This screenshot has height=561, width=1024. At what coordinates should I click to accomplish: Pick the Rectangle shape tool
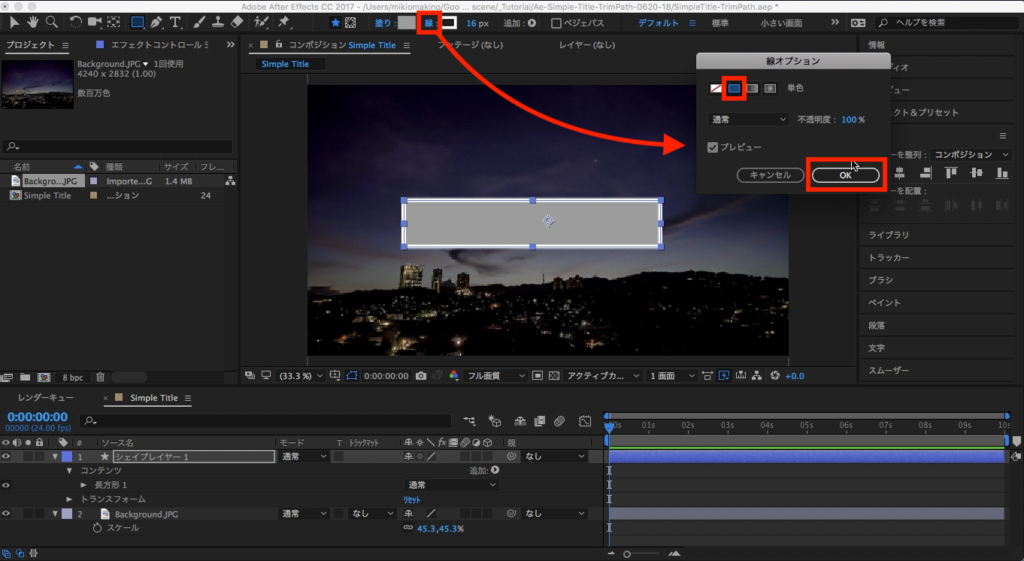[137, 22]
